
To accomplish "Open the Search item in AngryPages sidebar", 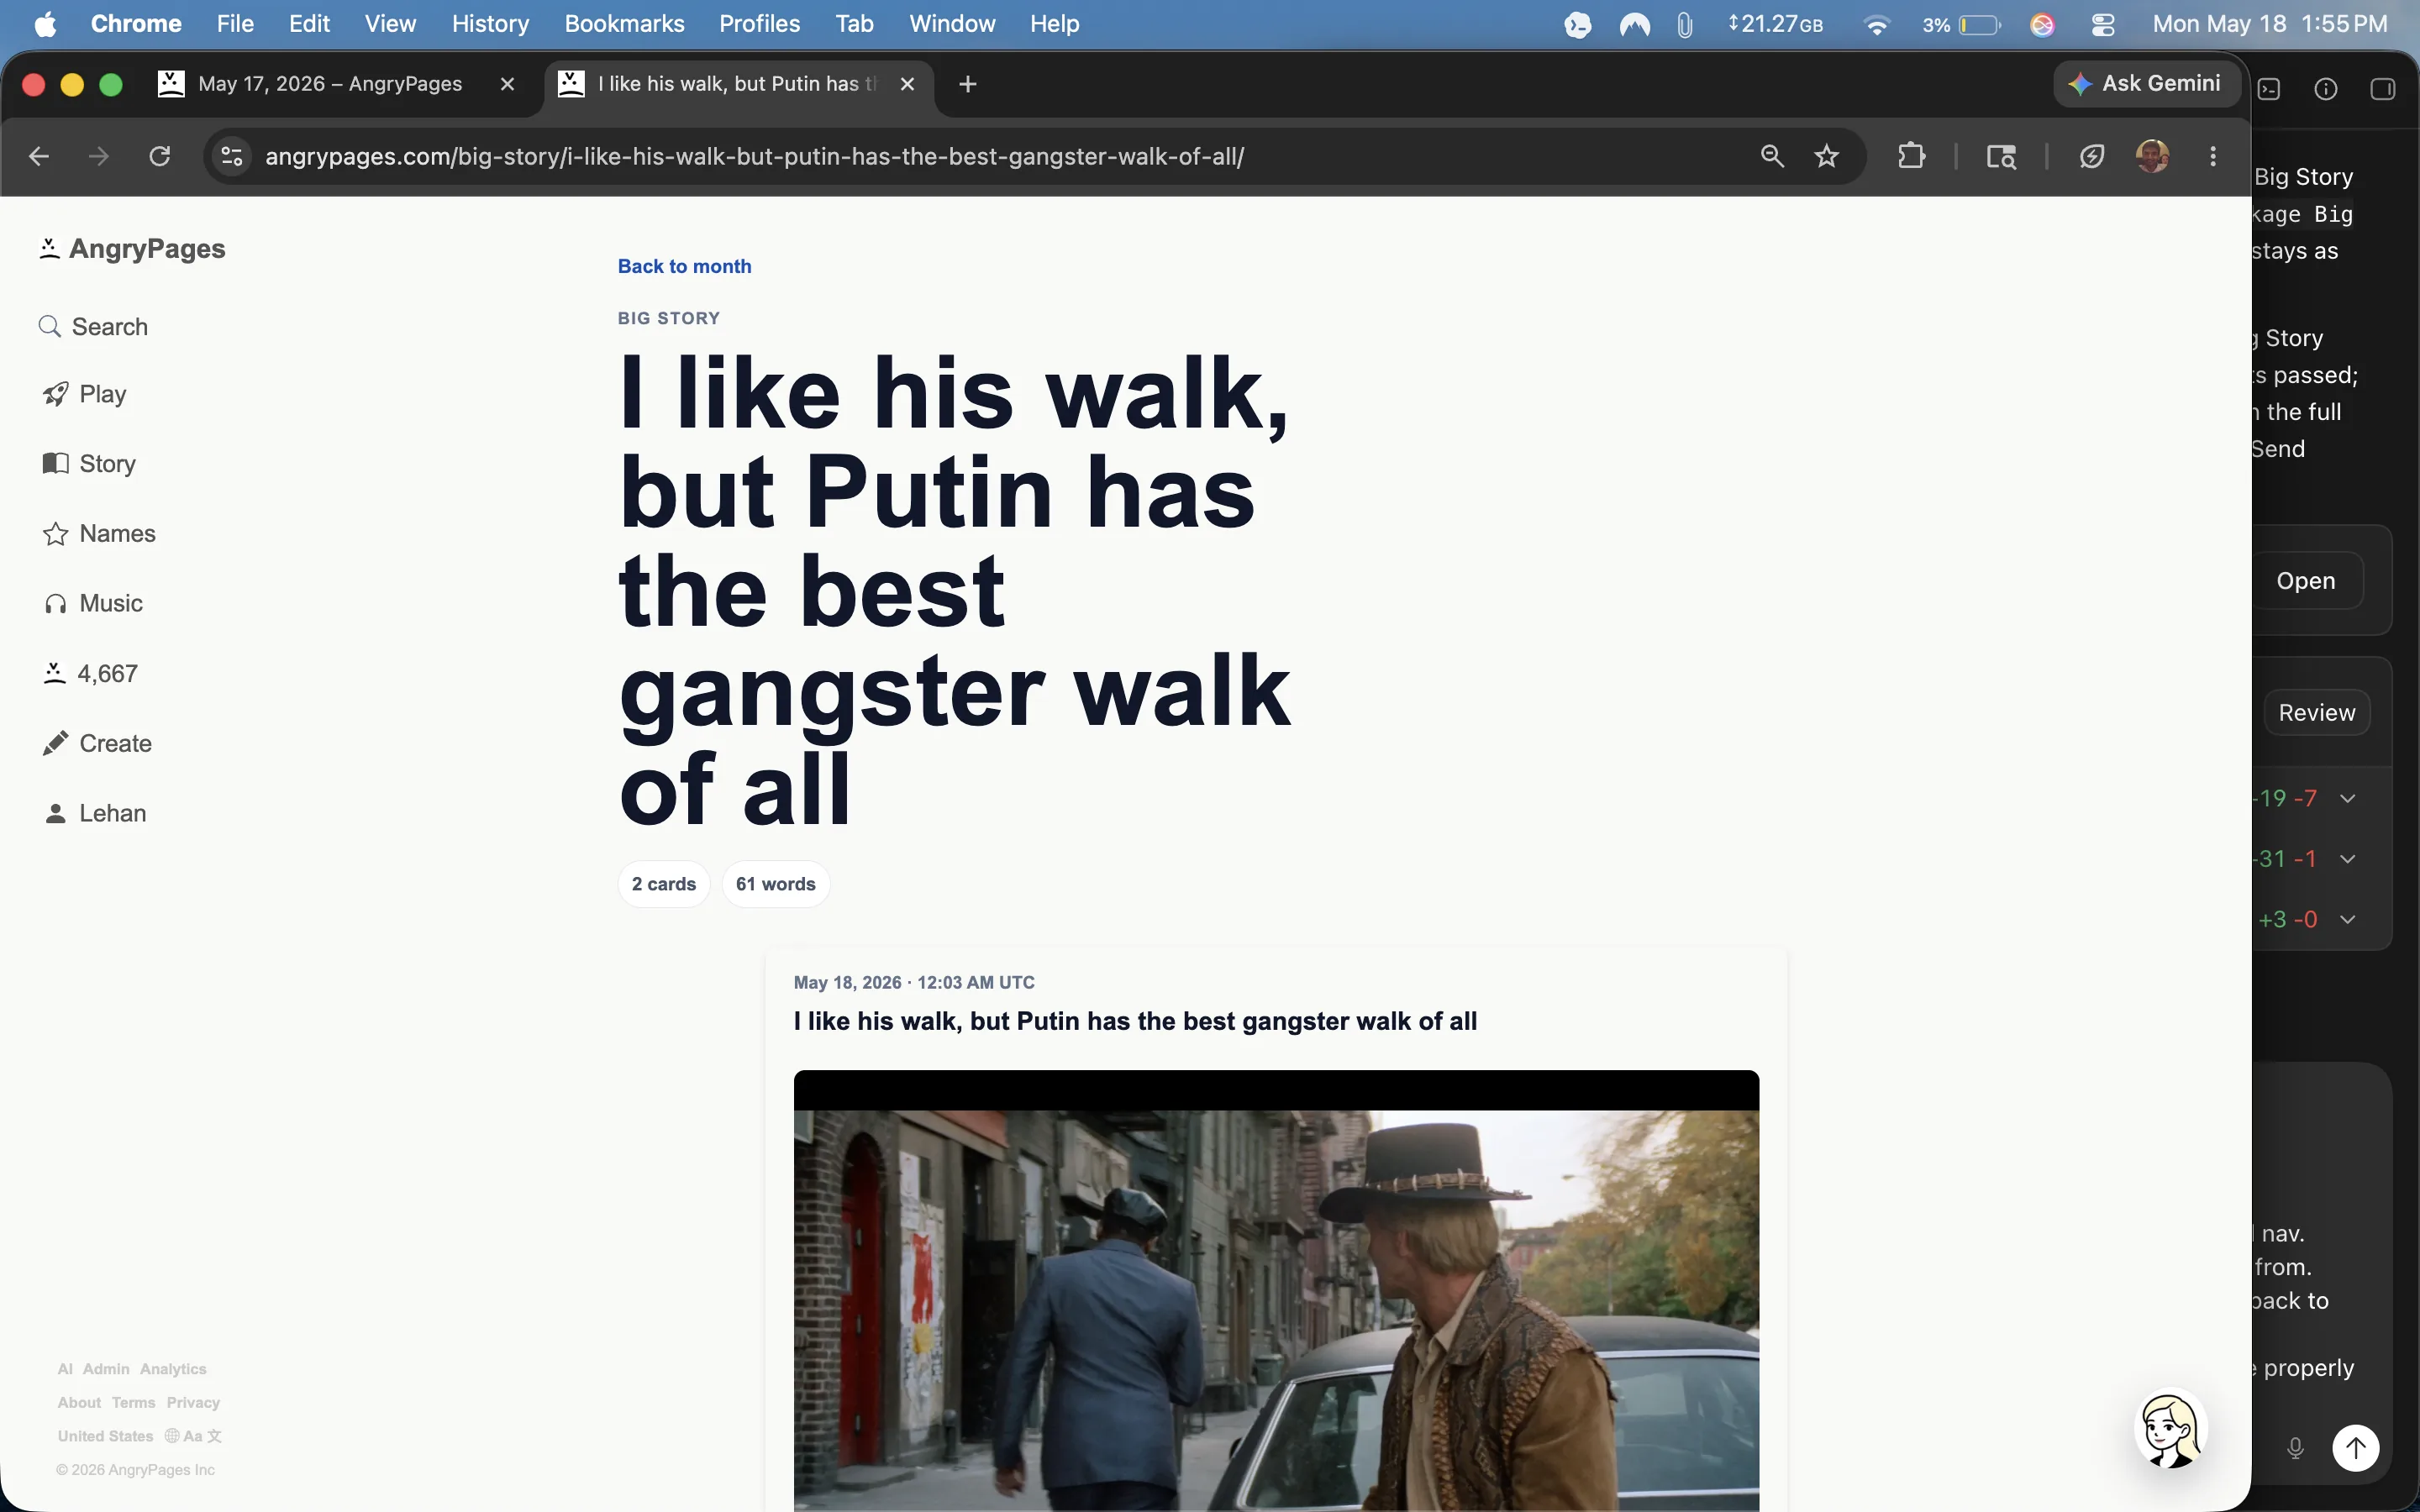I will pyautogui.click(x=93, y=327).
